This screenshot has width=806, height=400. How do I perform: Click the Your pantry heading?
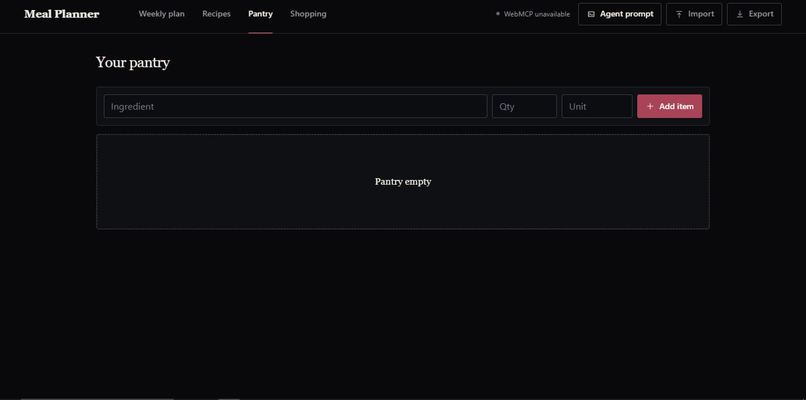coord(133,63)
